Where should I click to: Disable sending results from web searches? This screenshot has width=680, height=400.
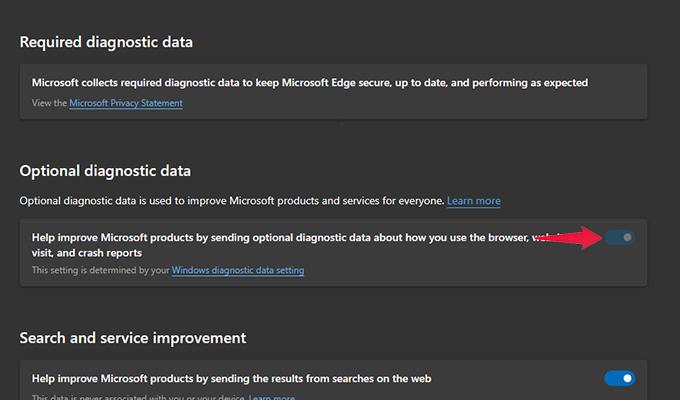[620, 378]
